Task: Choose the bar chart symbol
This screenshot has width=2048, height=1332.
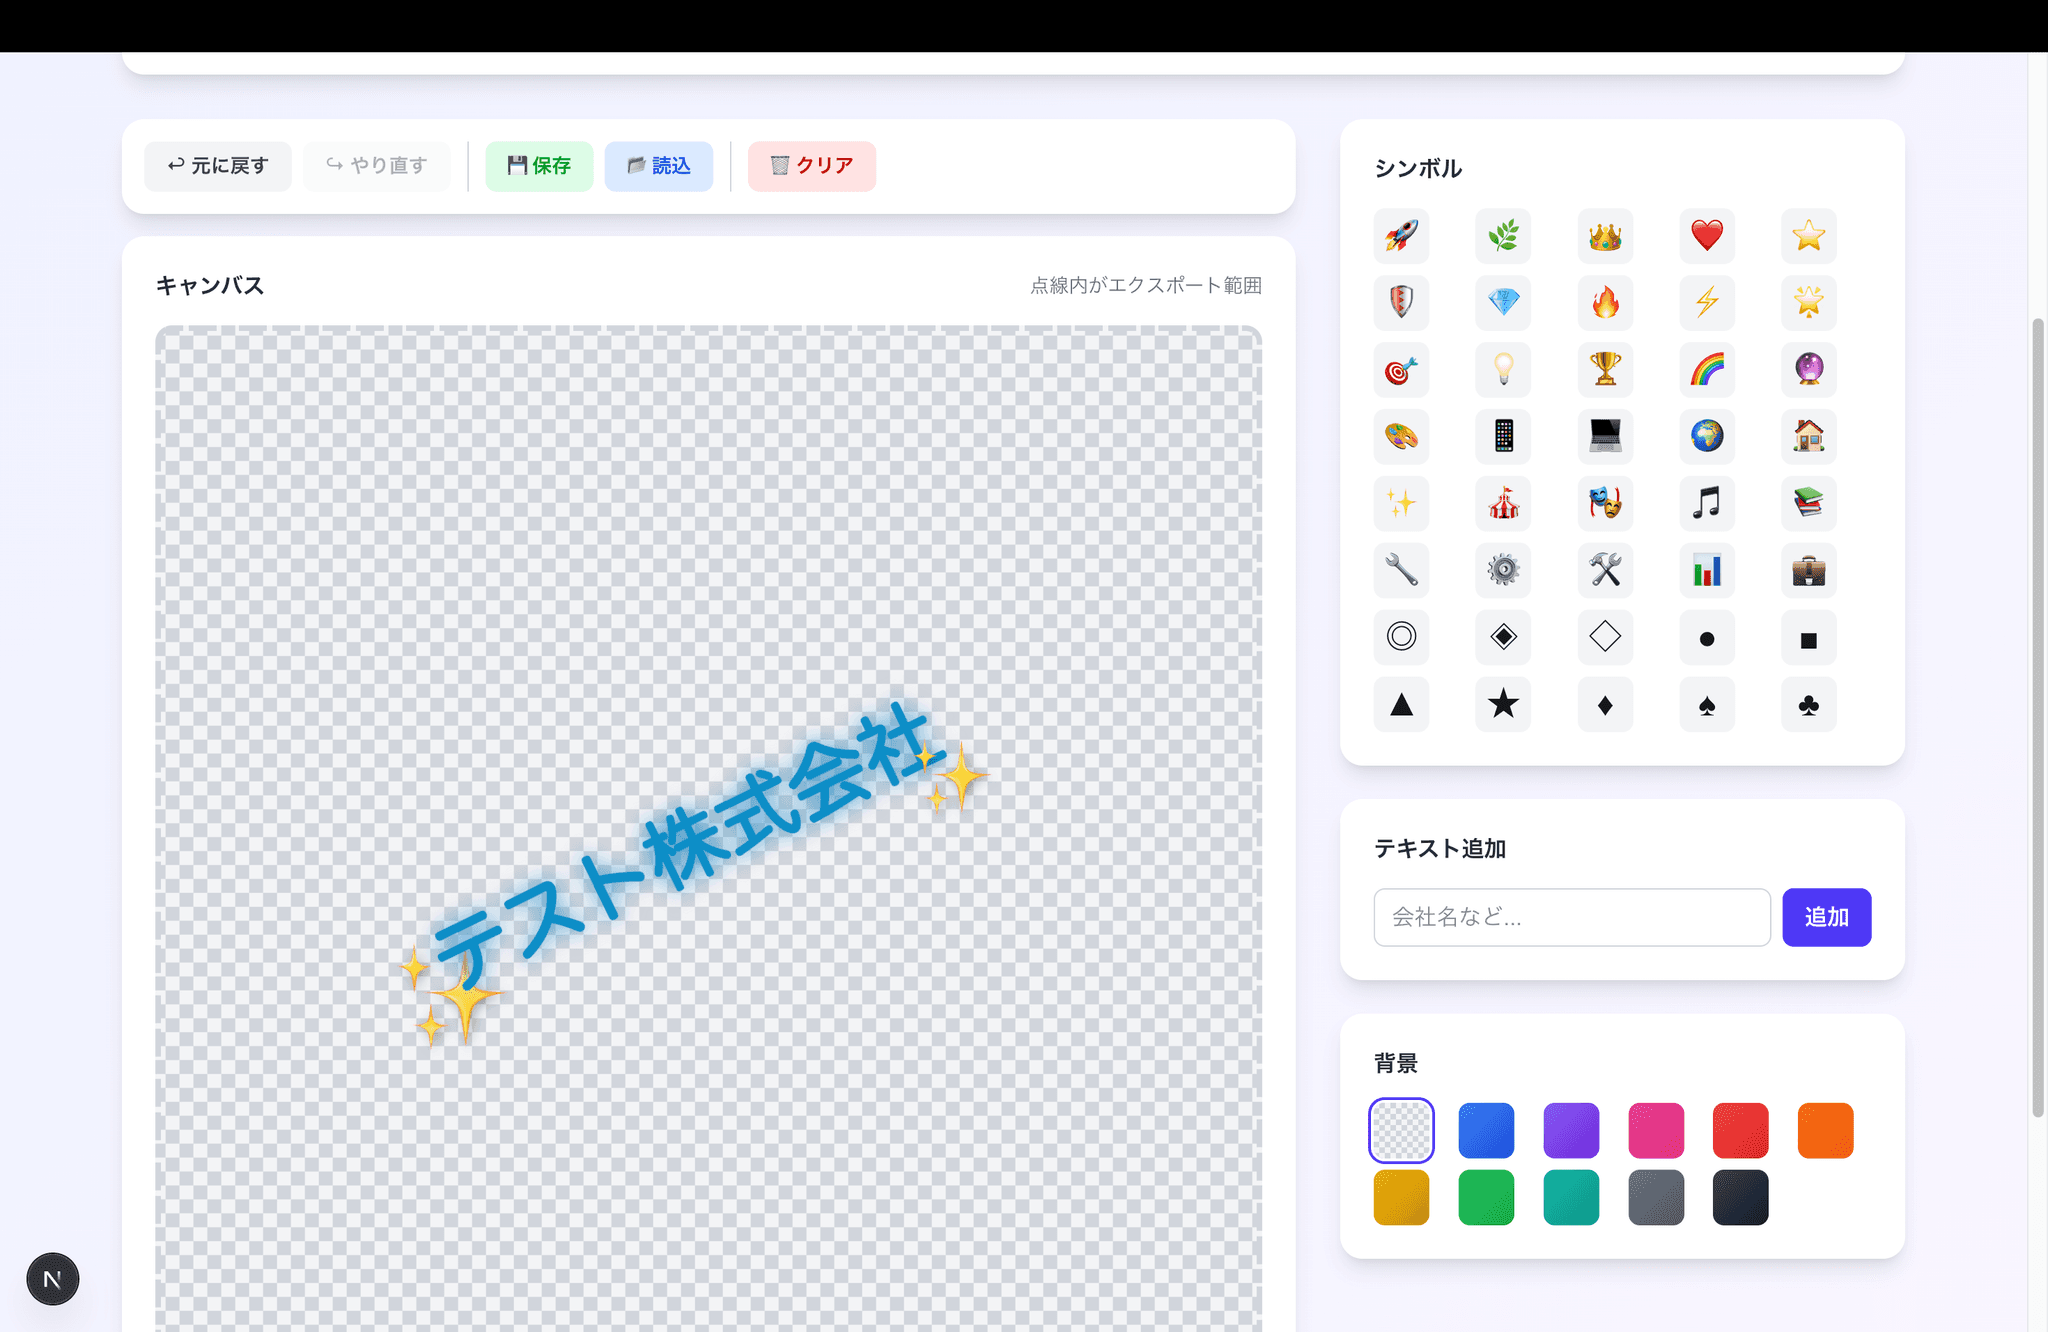Action: pyautogui.click(x=1707, y=570)
